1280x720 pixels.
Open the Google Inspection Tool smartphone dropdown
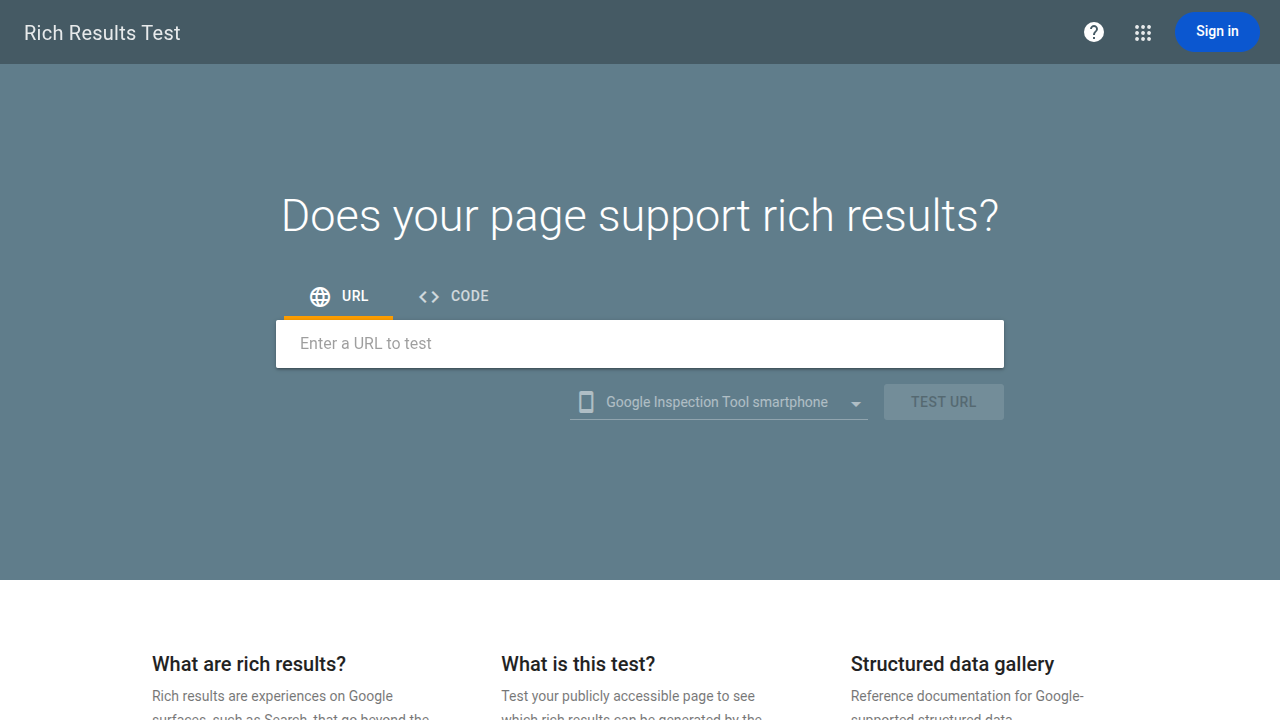point(718,401)
